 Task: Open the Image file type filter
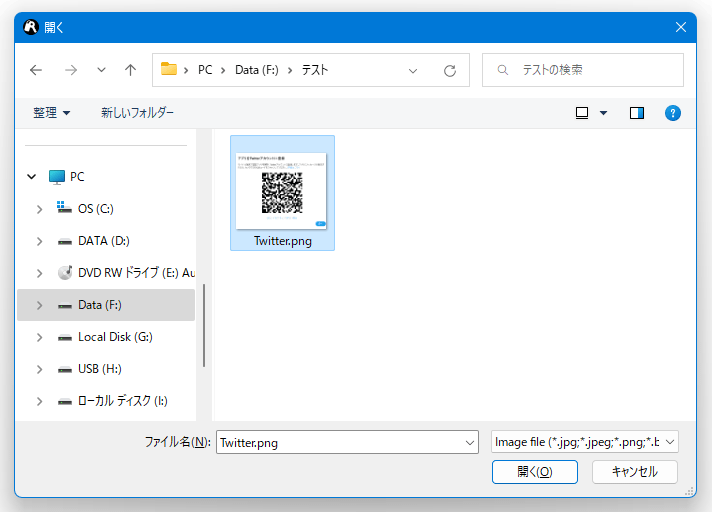tap(584, 442)
